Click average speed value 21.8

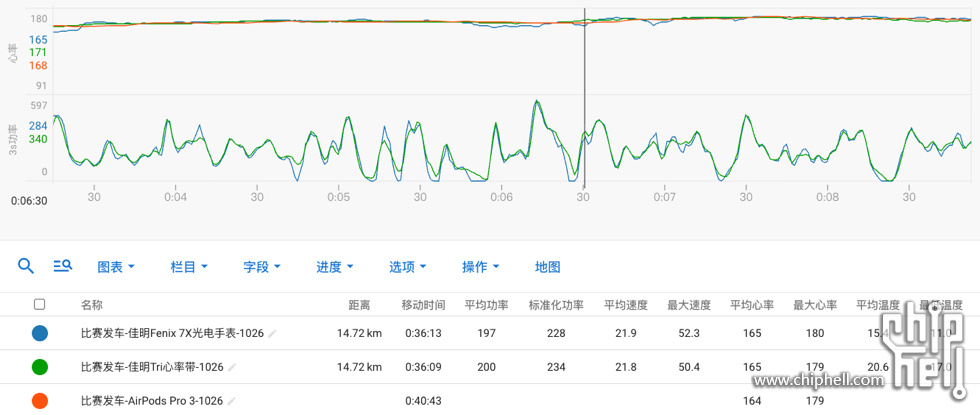(x=626, y=368)
